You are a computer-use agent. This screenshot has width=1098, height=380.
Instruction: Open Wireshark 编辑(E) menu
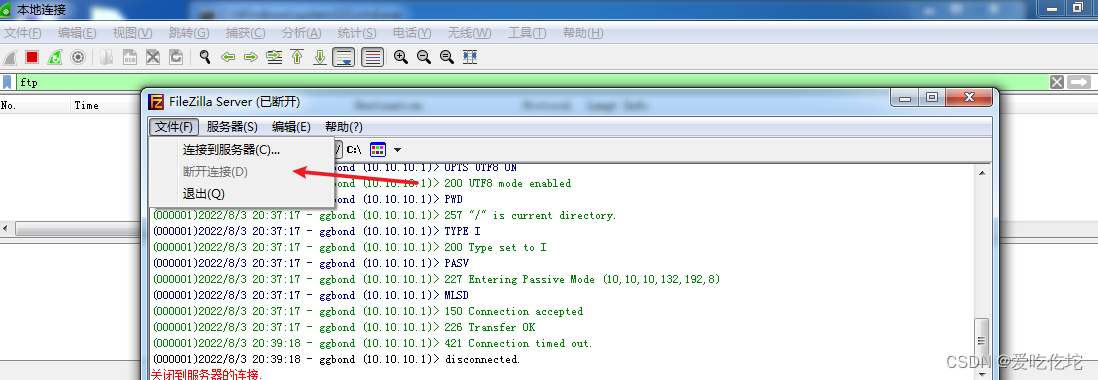click(x=77, y=33)
